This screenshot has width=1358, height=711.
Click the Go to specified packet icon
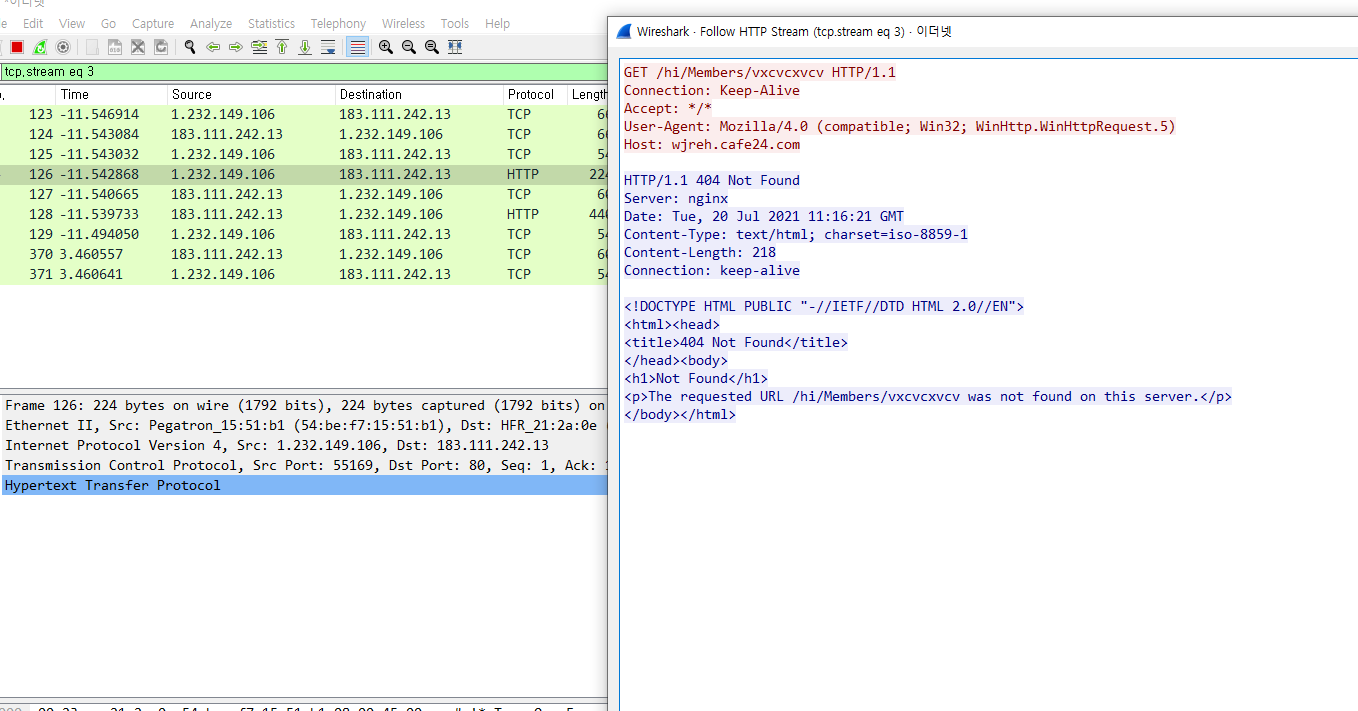coord(259,47)
